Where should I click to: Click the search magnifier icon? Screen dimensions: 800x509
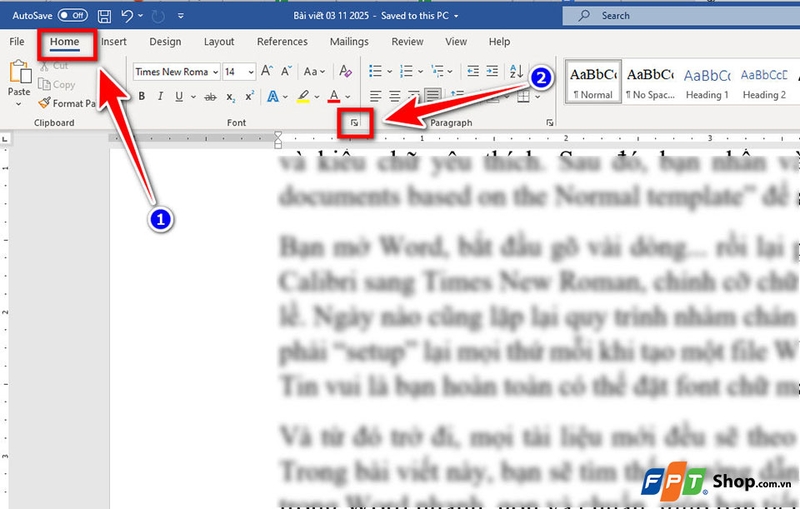tap(584, 16)
